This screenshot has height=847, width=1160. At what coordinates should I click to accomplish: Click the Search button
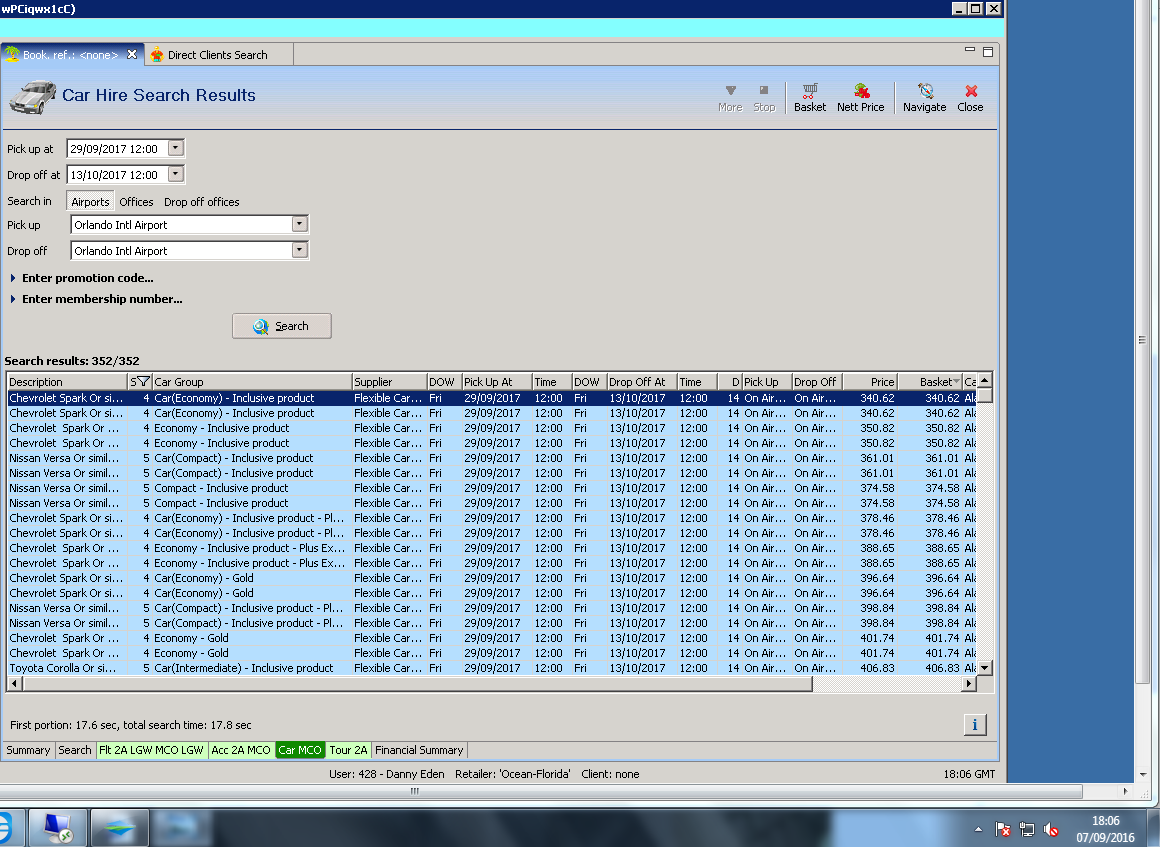[281, 326]
